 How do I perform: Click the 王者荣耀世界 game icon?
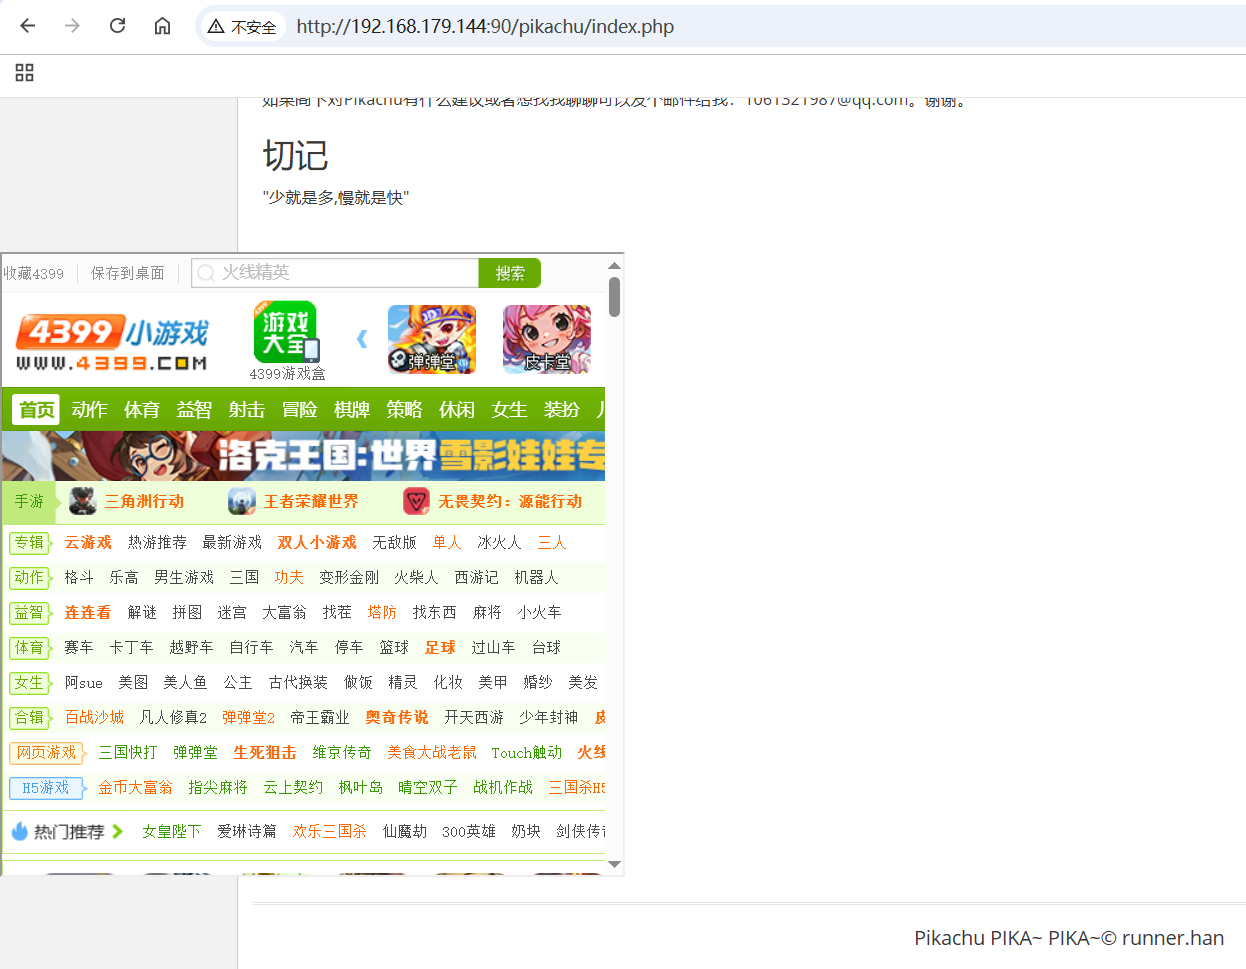(242, 501)
